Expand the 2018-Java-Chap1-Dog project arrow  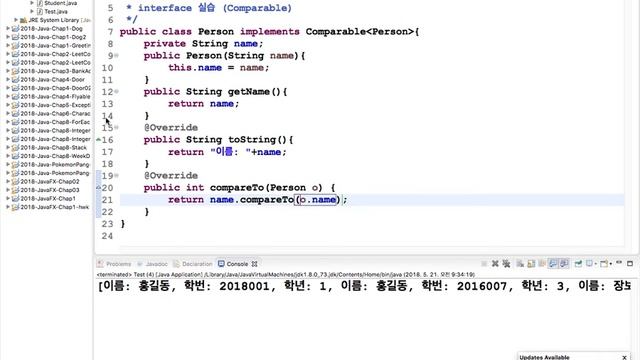point(8,29)
